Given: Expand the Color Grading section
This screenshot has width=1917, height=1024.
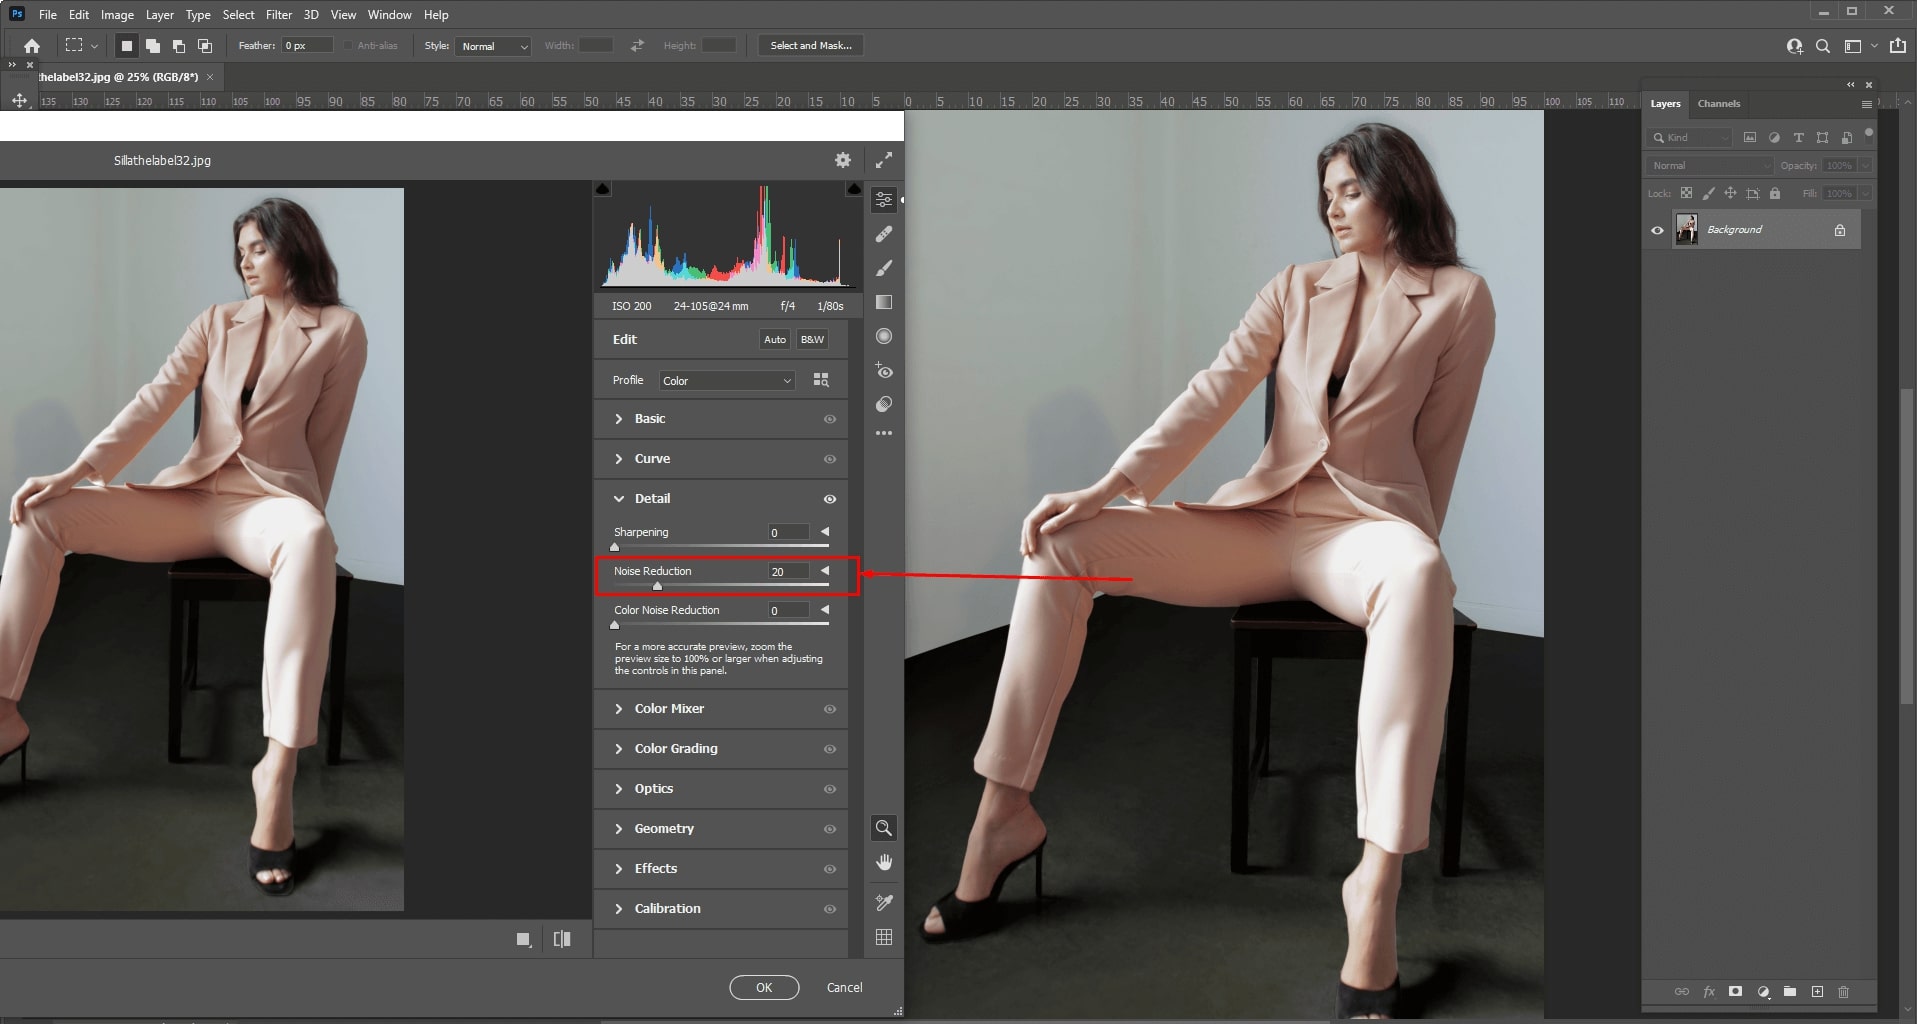Looking at the screenshot, I should pyautogui.click(x=676, y=748).
